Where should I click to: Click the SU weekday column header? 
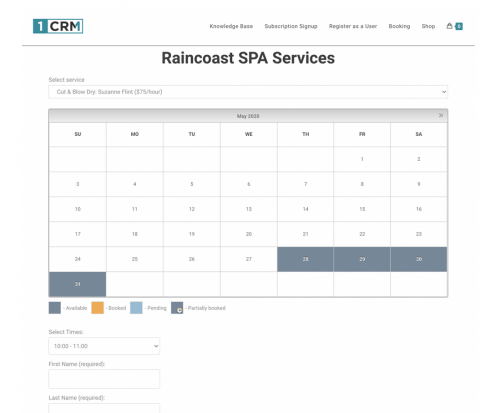(x=78, y=134)
